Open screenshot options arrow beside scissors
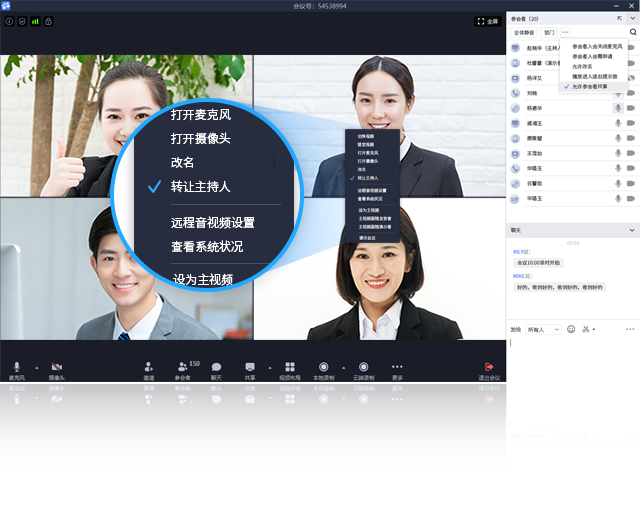This screenshot has height=530, width=640. [594, 329]
